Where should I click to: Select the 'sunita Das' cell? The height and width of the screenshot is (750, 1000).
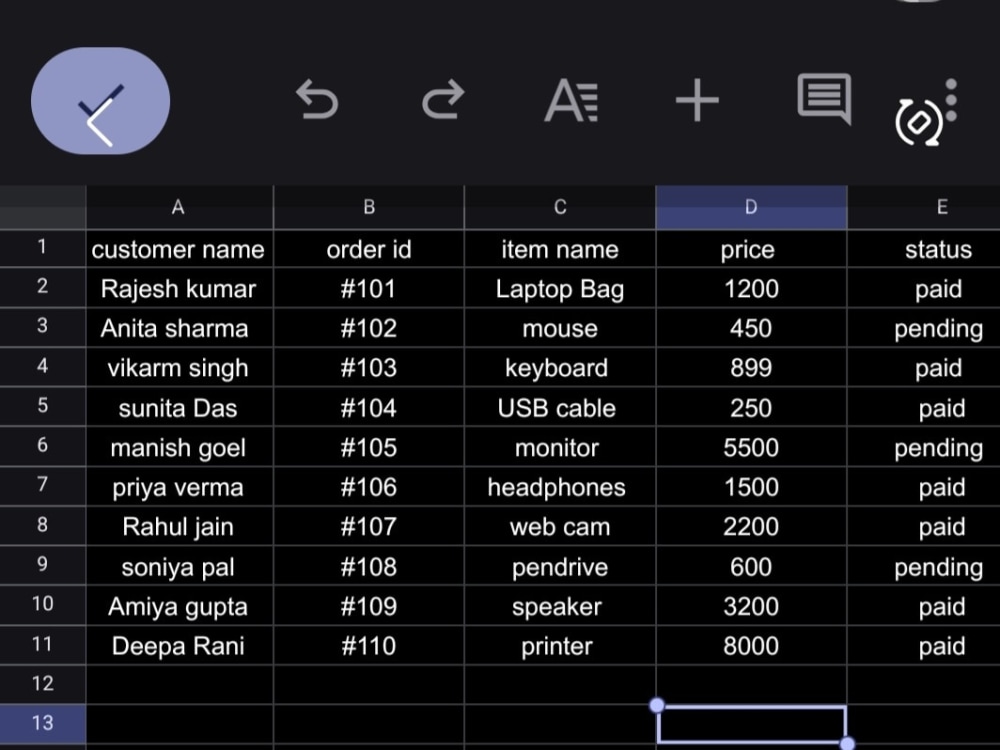pyautogui.click(x=179, y=408)
